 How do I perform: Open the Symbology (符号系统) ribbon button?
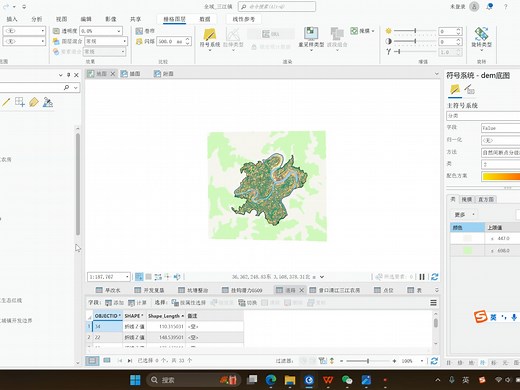point(210,38)
